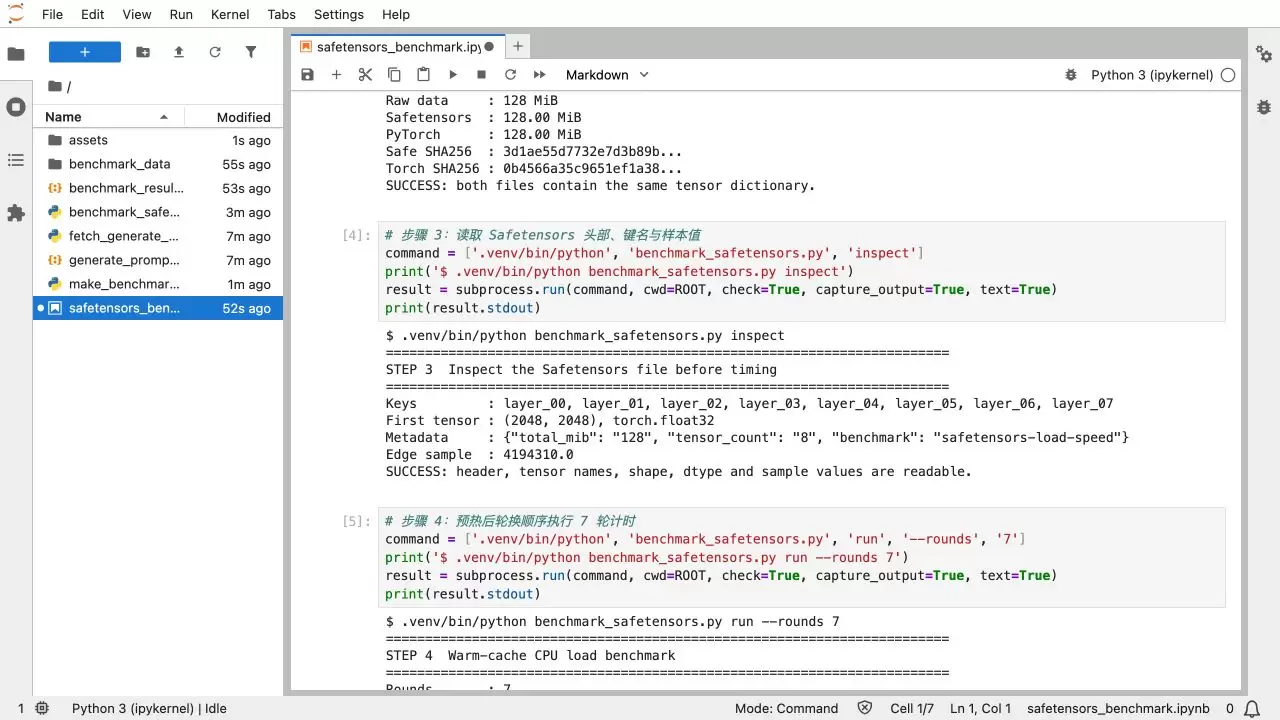
Task: Add a new tab with plus button
Action: pos(517,46)
